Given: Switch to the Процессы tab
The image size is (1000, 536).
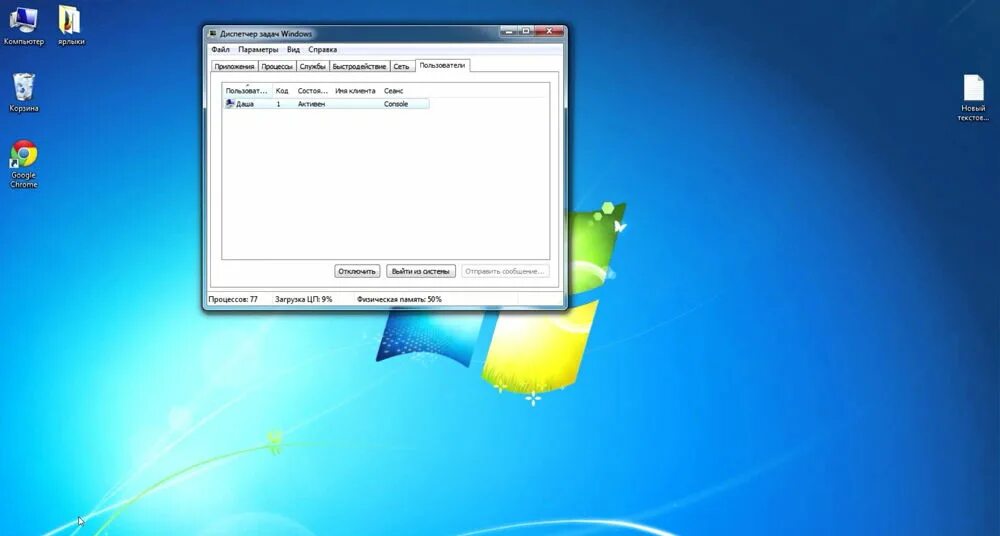Looking at the screenshot, I should pos(277,66).
